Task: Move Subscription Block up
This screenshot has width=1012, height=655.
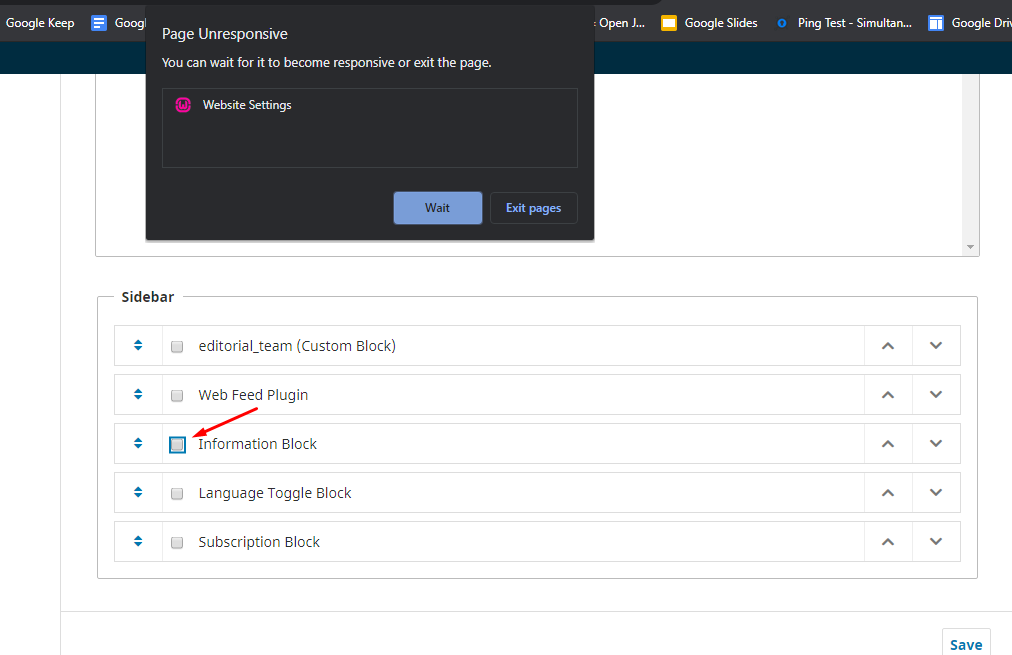Action: (888, 541)
